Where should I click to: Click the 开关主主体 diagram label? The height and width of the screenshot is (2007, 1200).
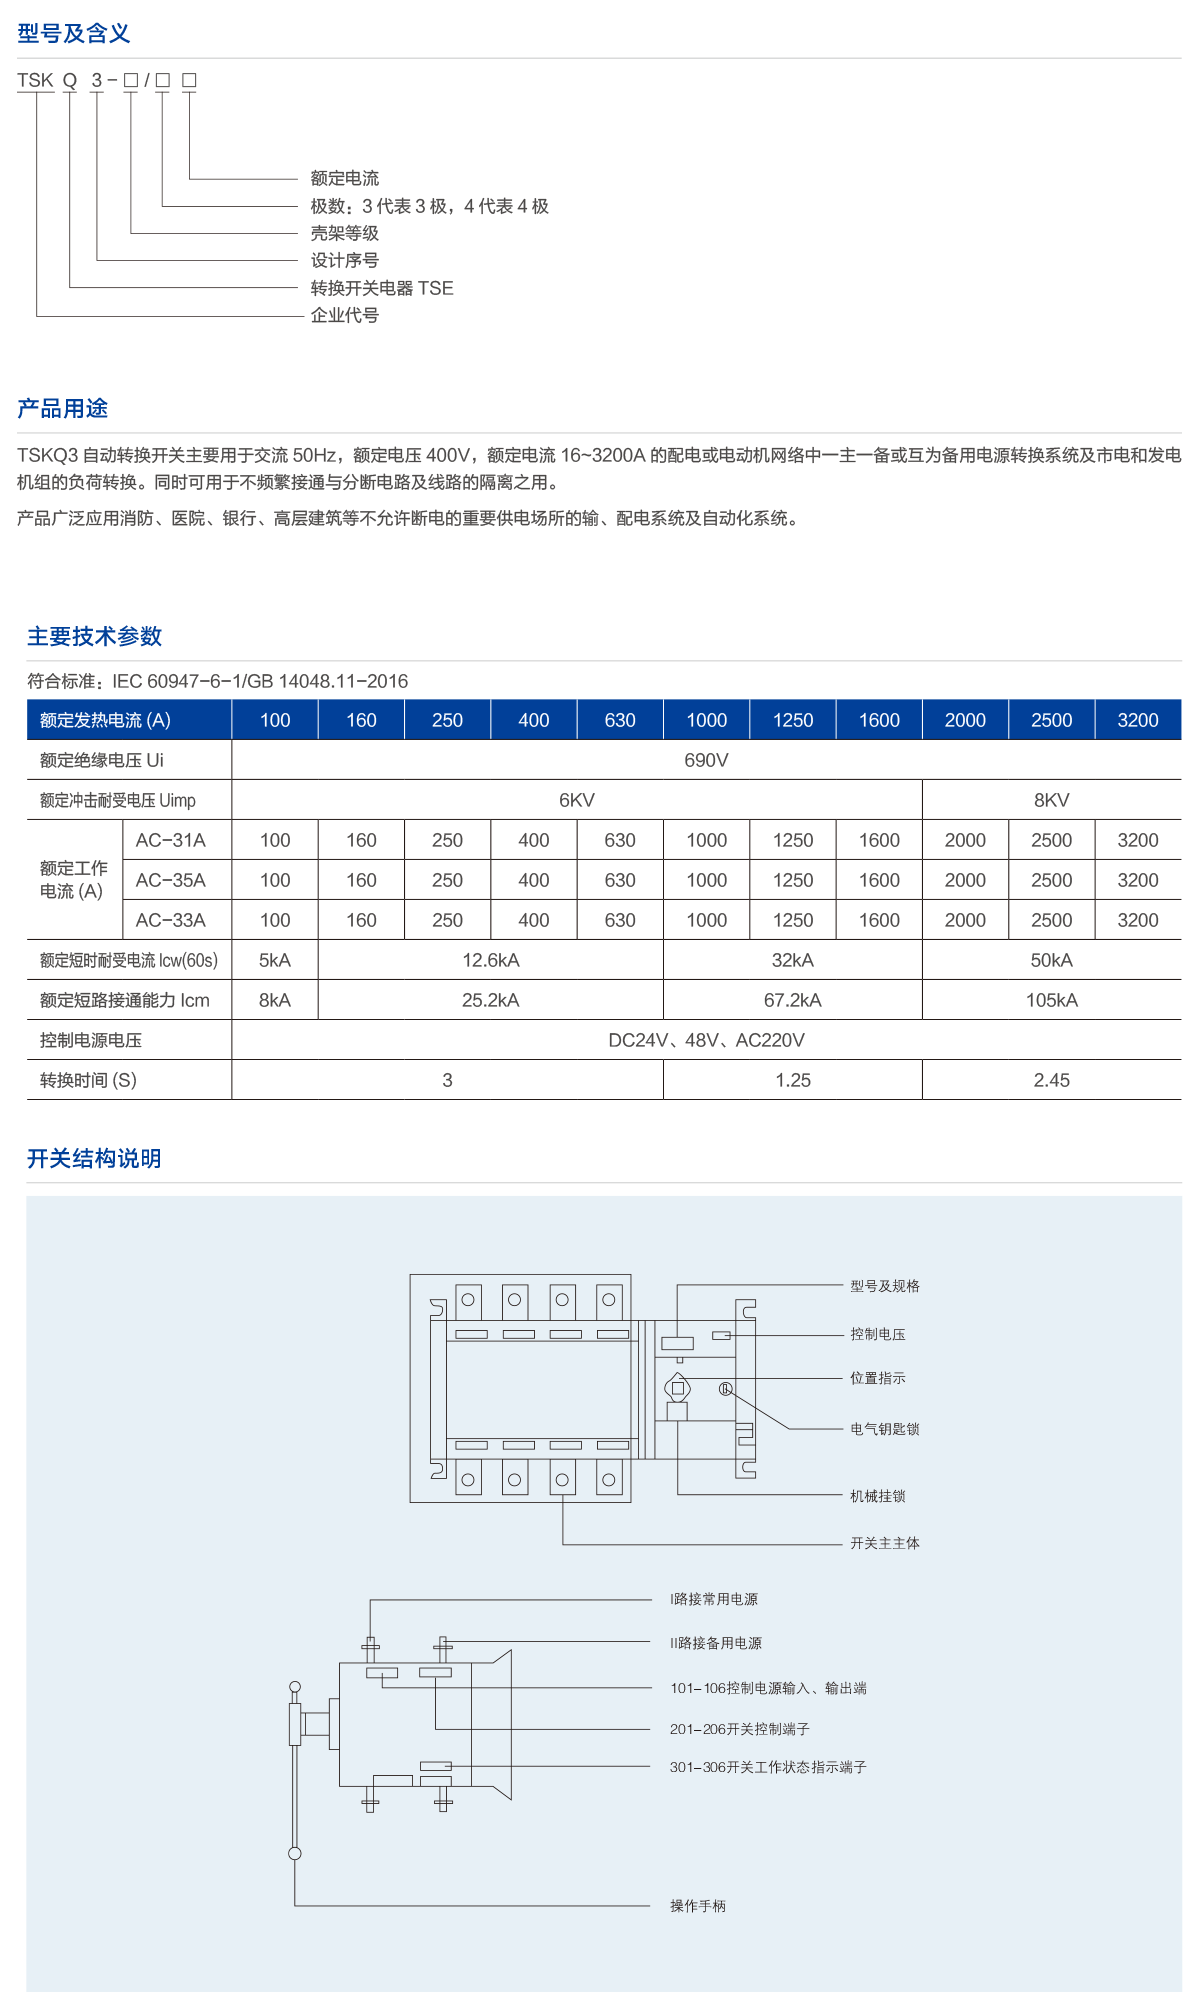tap(885, 1543)
